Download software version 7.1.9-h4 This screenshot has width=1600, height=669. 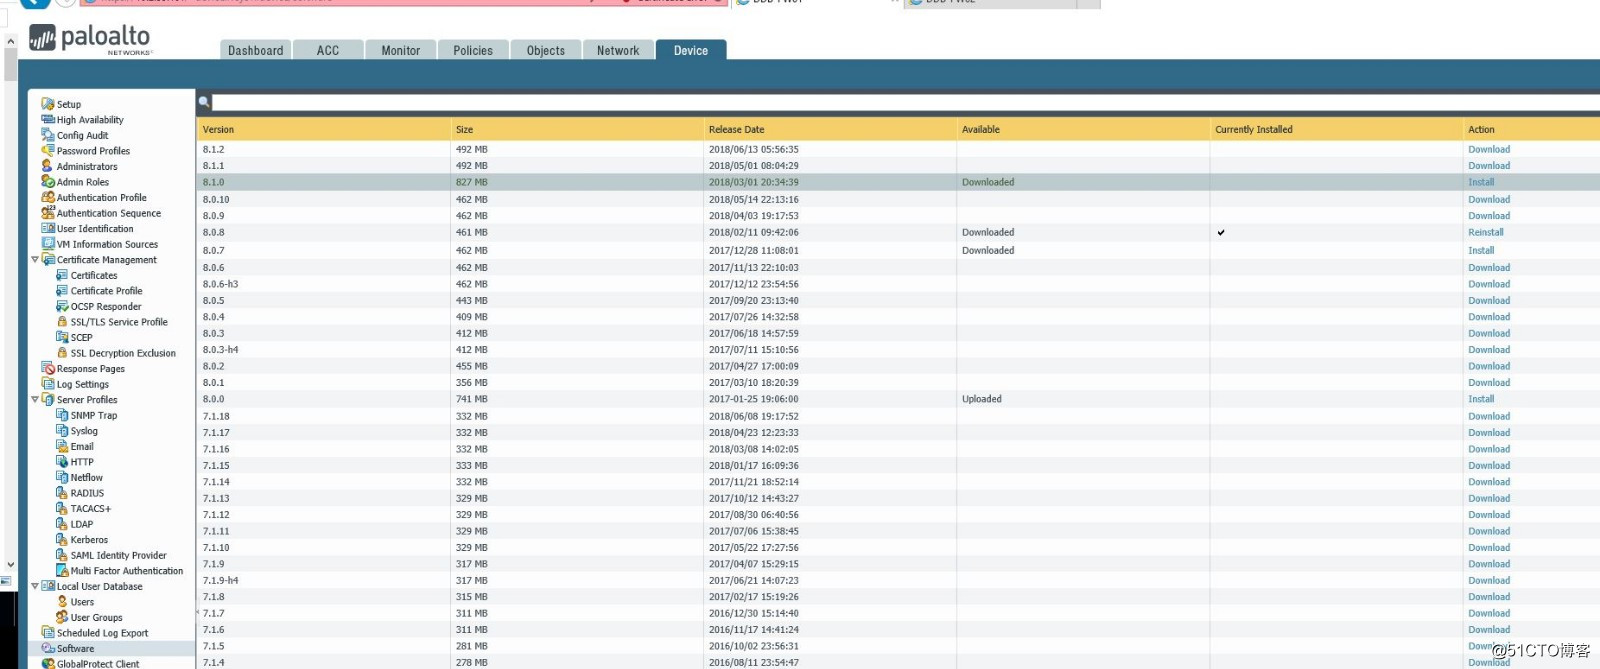coord(1489,580)
